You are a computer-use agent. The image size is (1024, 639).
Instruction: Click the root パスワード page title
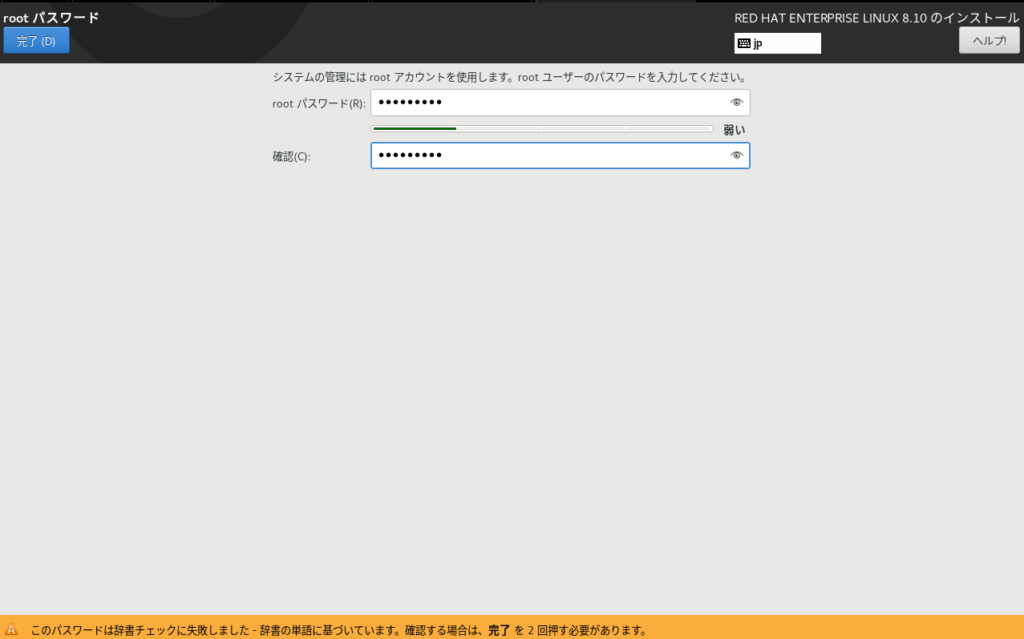(51, 17)
